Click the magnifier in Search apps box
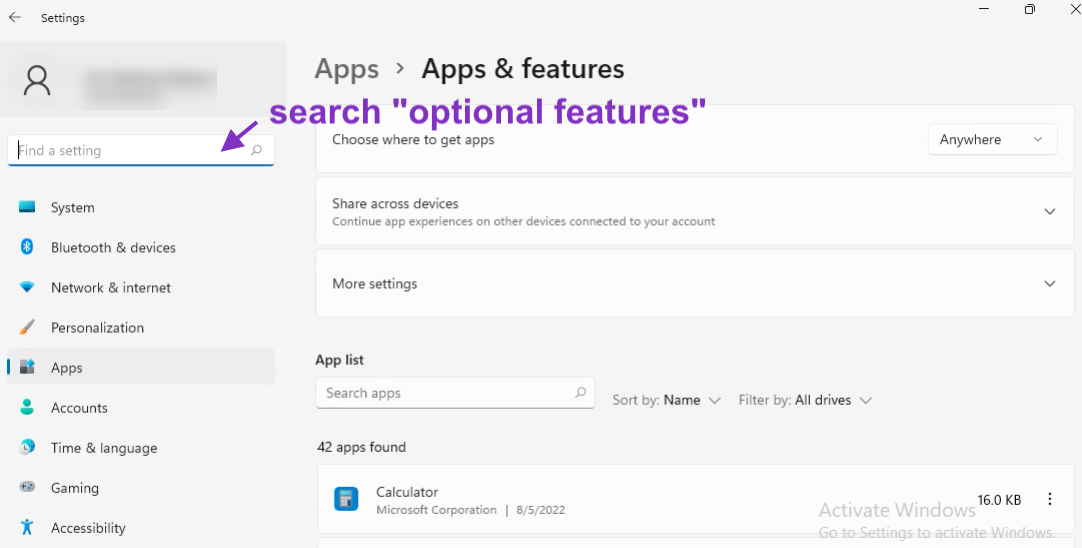The width and height of the screenshot is (1082, 548). [x=580, y=392]
